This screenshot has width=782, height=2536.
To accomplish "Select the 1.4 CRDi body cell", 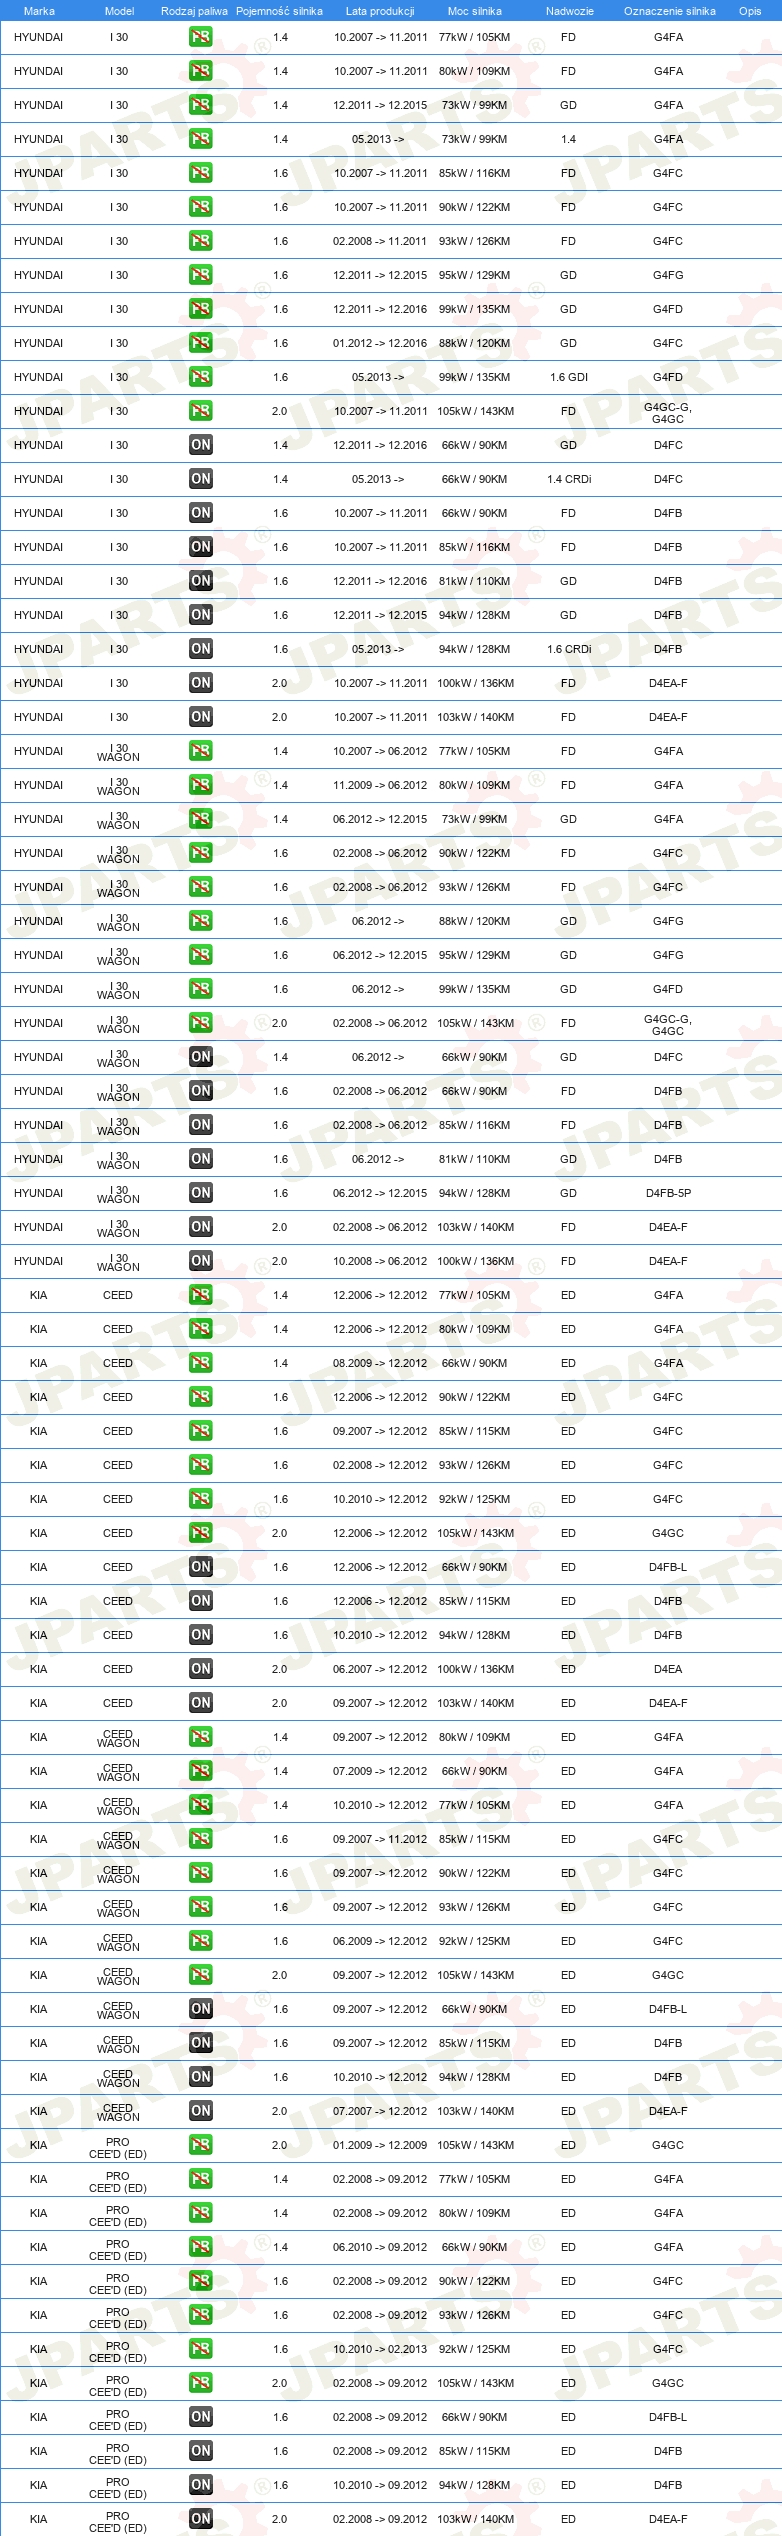I will click(x=569, y=479).
